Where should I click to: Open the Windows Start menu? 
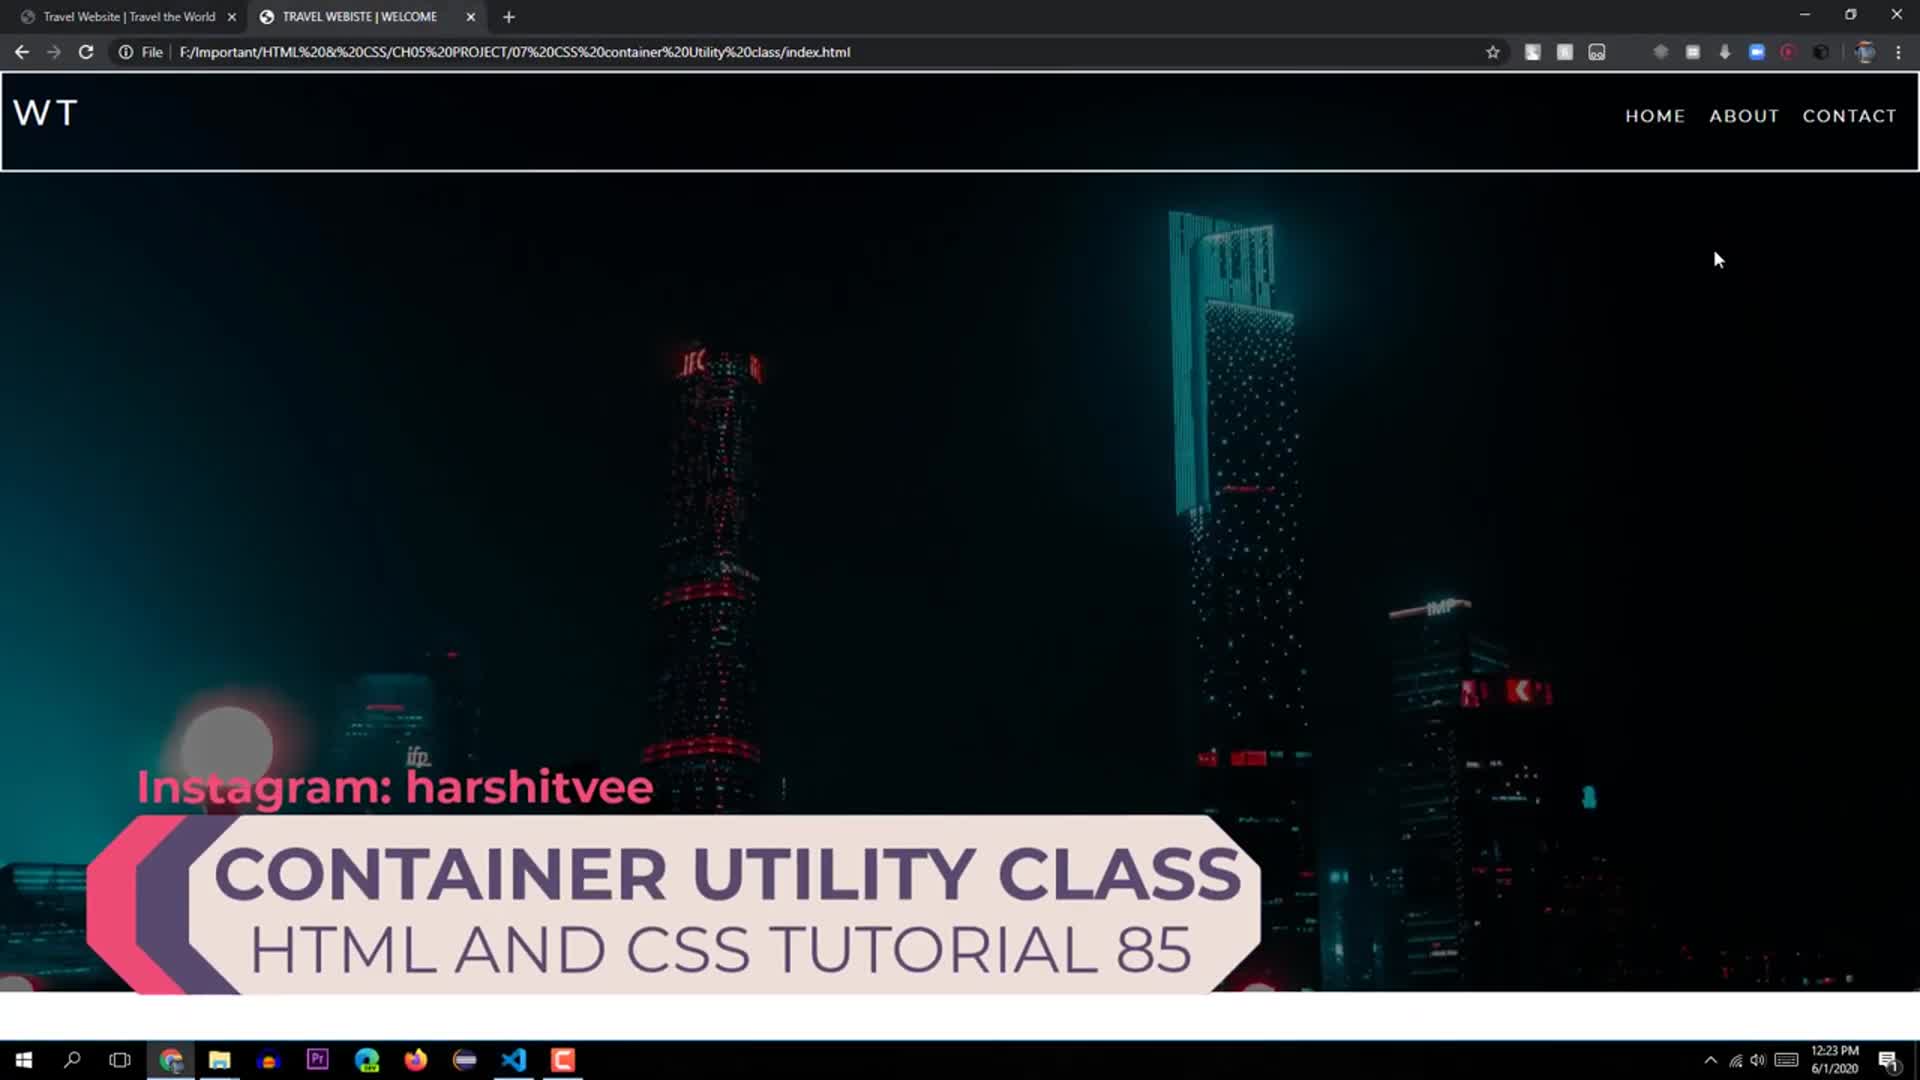click(x=24, y=1060)
